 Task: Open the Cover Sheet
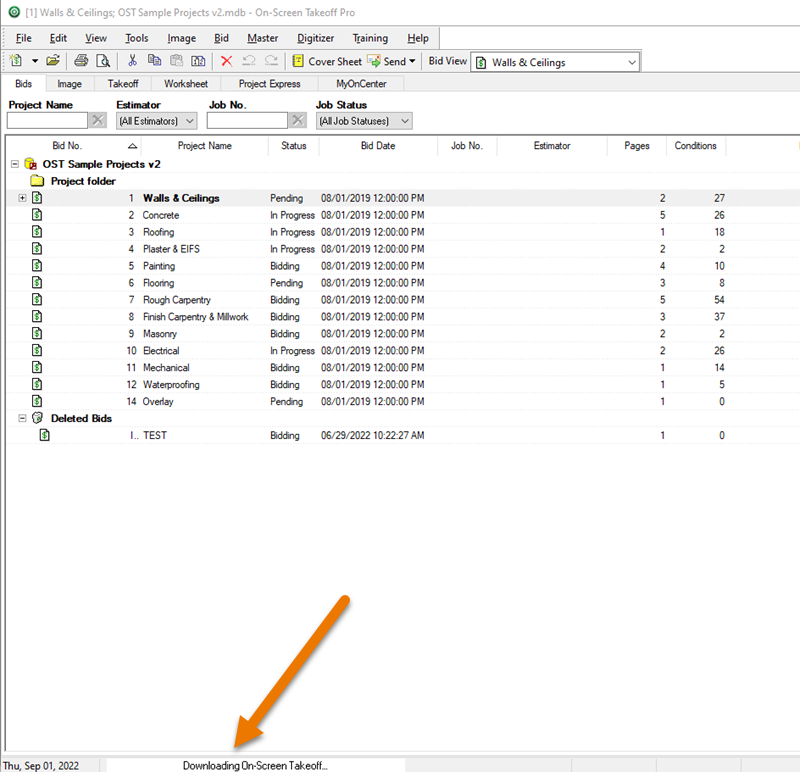pos(327,61)
